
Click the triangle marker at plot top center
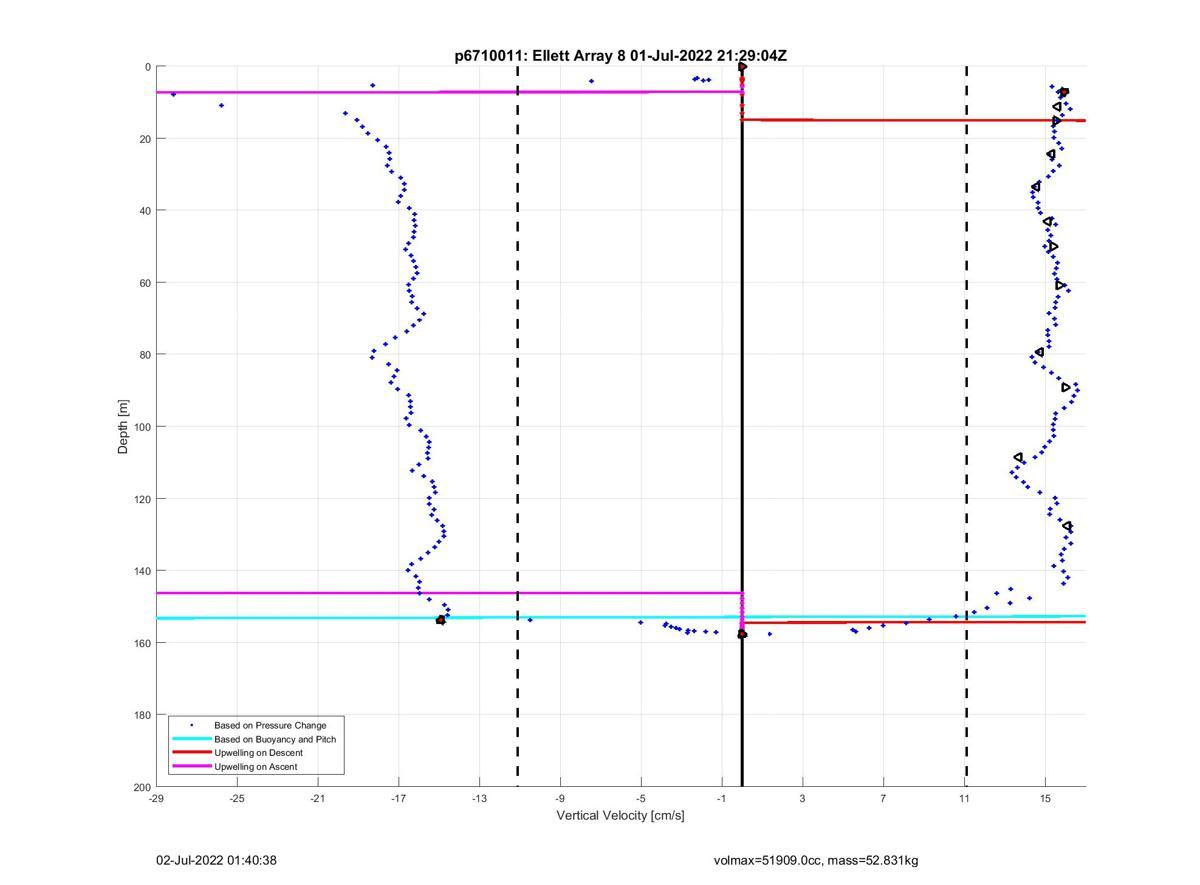click(x=743, y=67)
